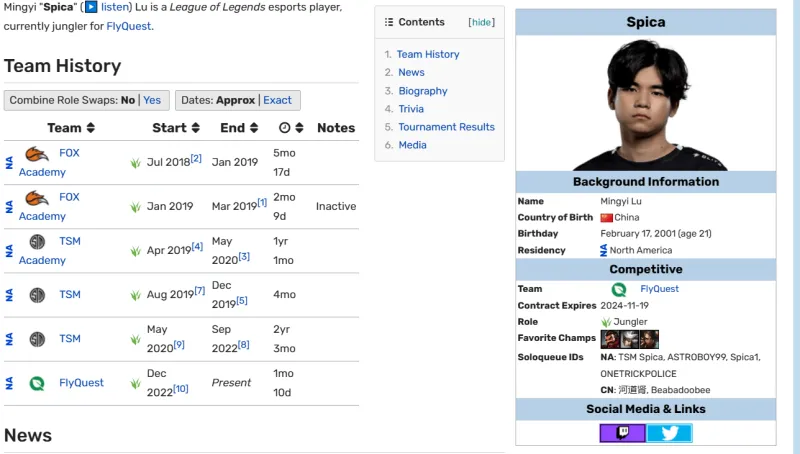Viewport: 800px width, 454px height.
Task: Click the 'Inactive' note cell
Action: tap(336, 206)
